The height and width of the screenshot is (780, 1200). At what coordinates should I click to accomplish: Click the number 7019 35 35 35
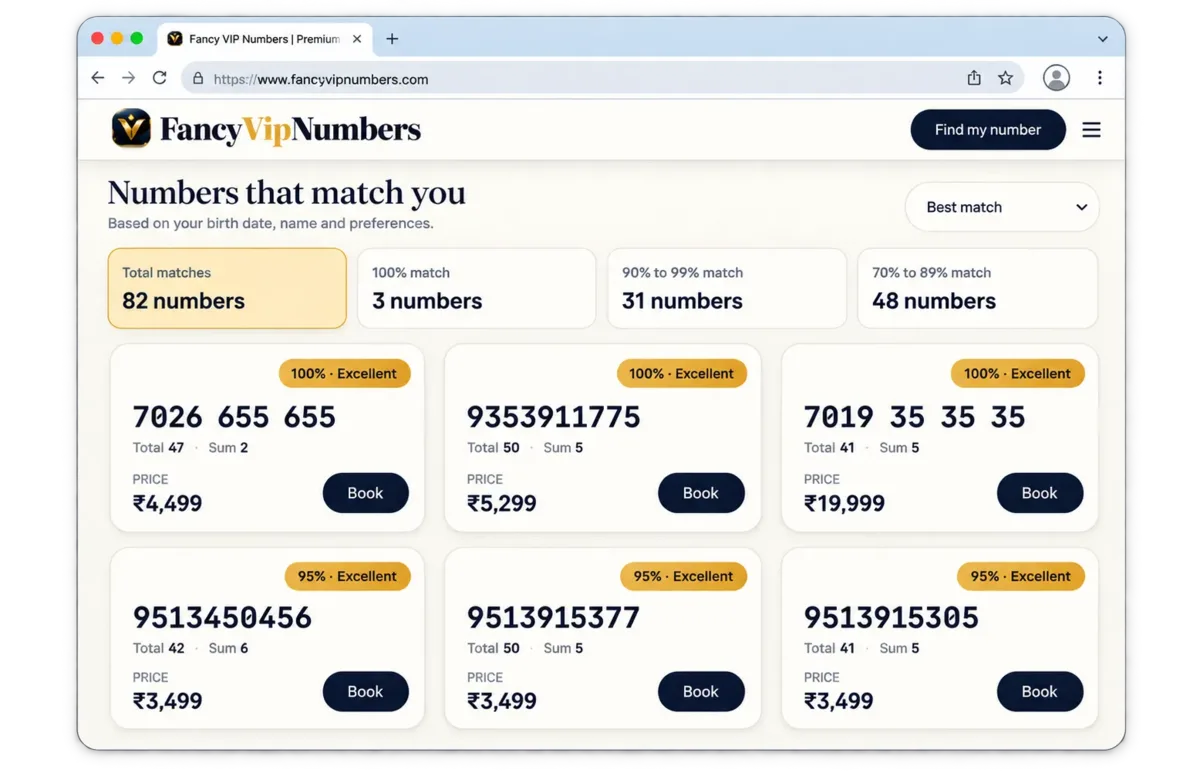[915, 417]
